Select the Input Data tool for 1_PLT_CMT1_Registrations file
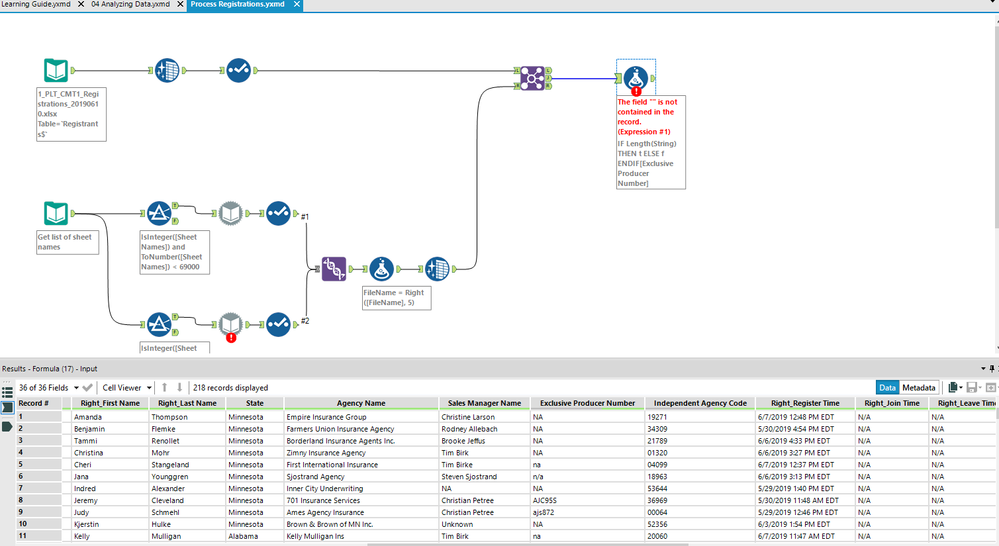999x546 pixels. 56,70
